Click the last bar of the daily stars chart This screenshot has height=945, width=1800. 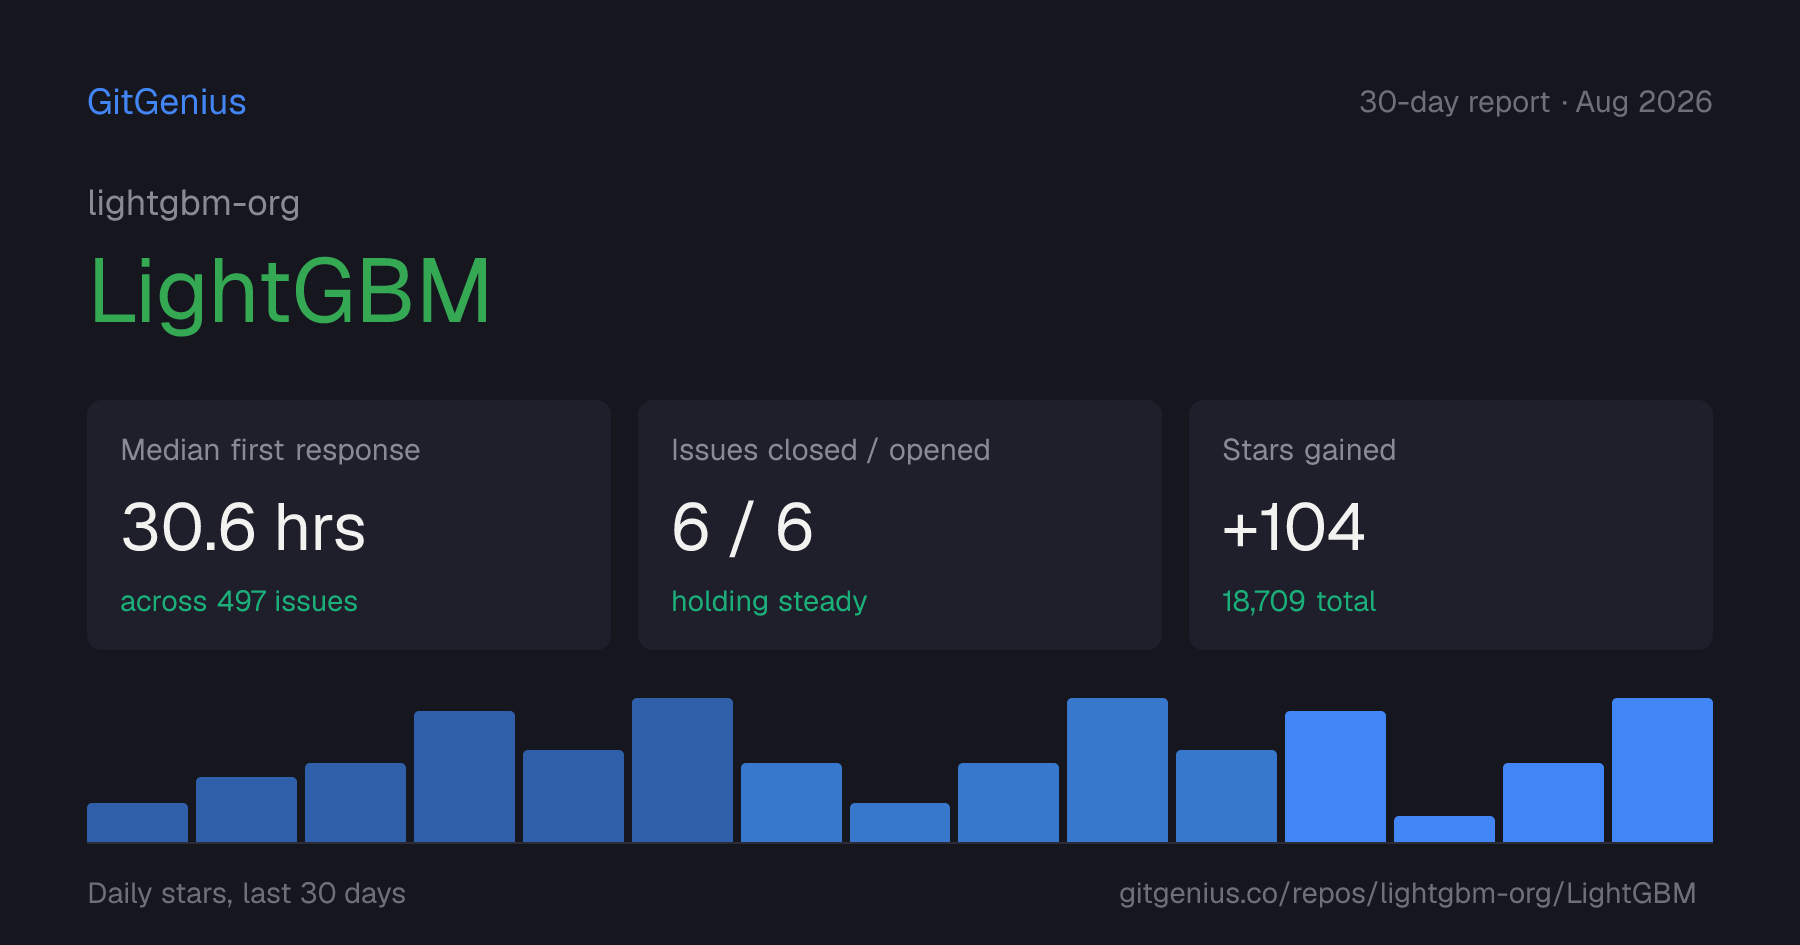(1662, 770)
